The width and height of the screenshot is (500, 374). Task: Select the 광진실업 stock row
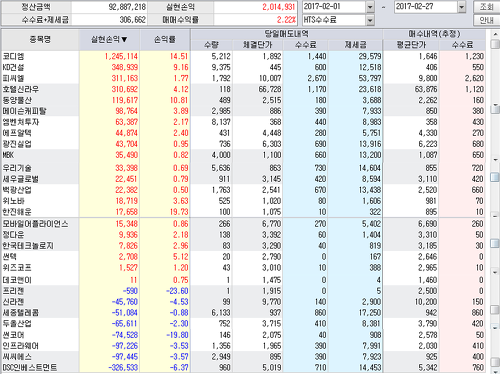243,144
